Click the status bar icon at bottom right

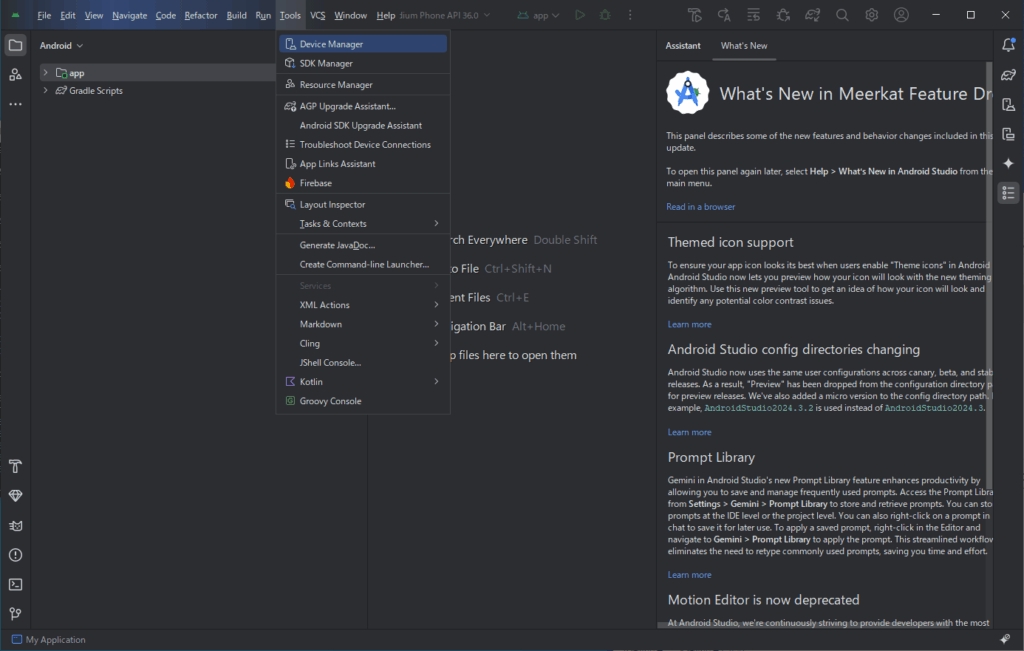coord(1005,639)
